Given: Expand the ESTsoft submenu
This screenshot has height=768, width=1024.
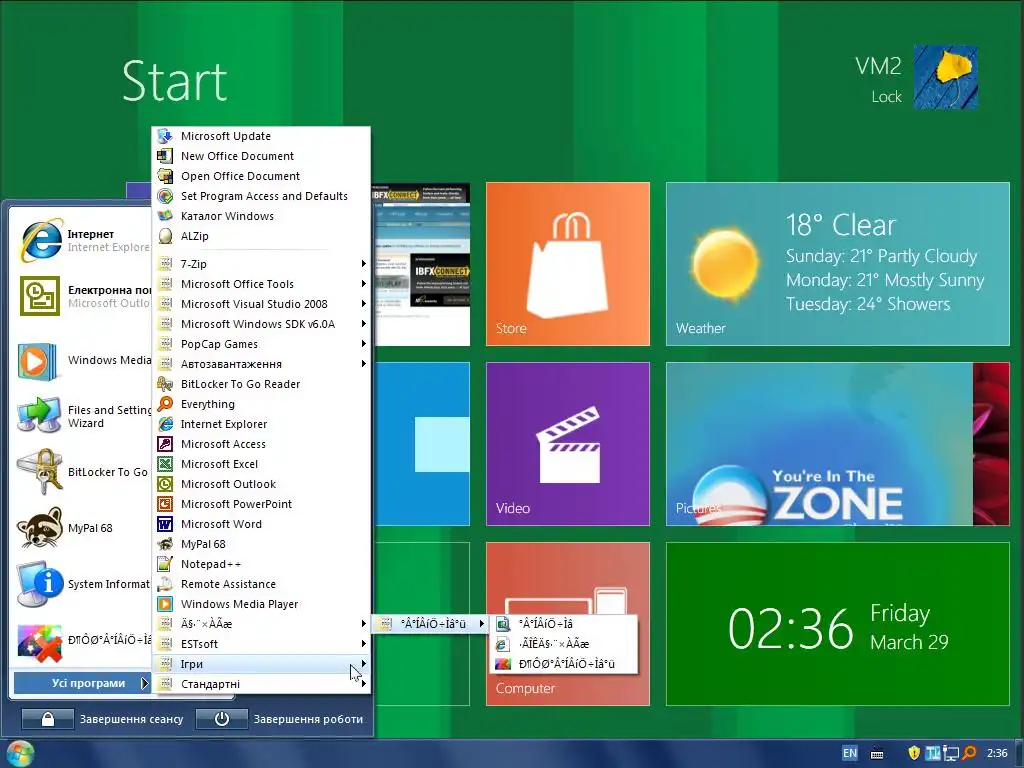Looking at the screenshot, I should click(x=261, y=644).
